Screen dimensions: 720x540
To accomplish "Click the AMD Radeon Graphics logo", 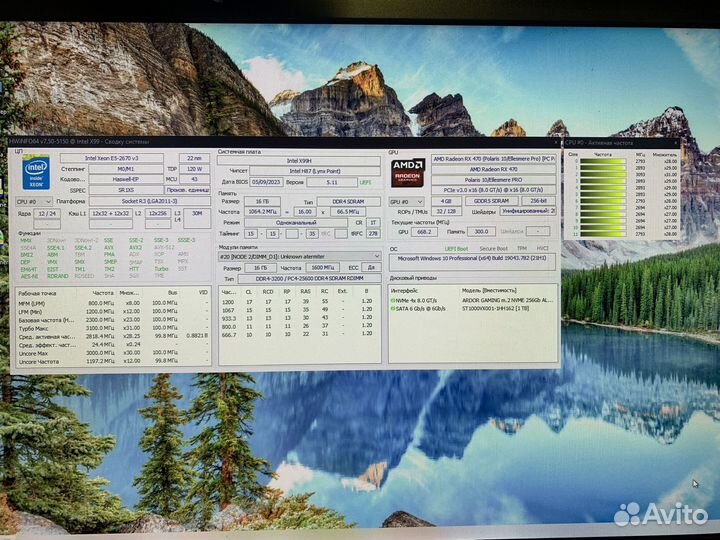I will pyautogui.click(x=406, y=172).
